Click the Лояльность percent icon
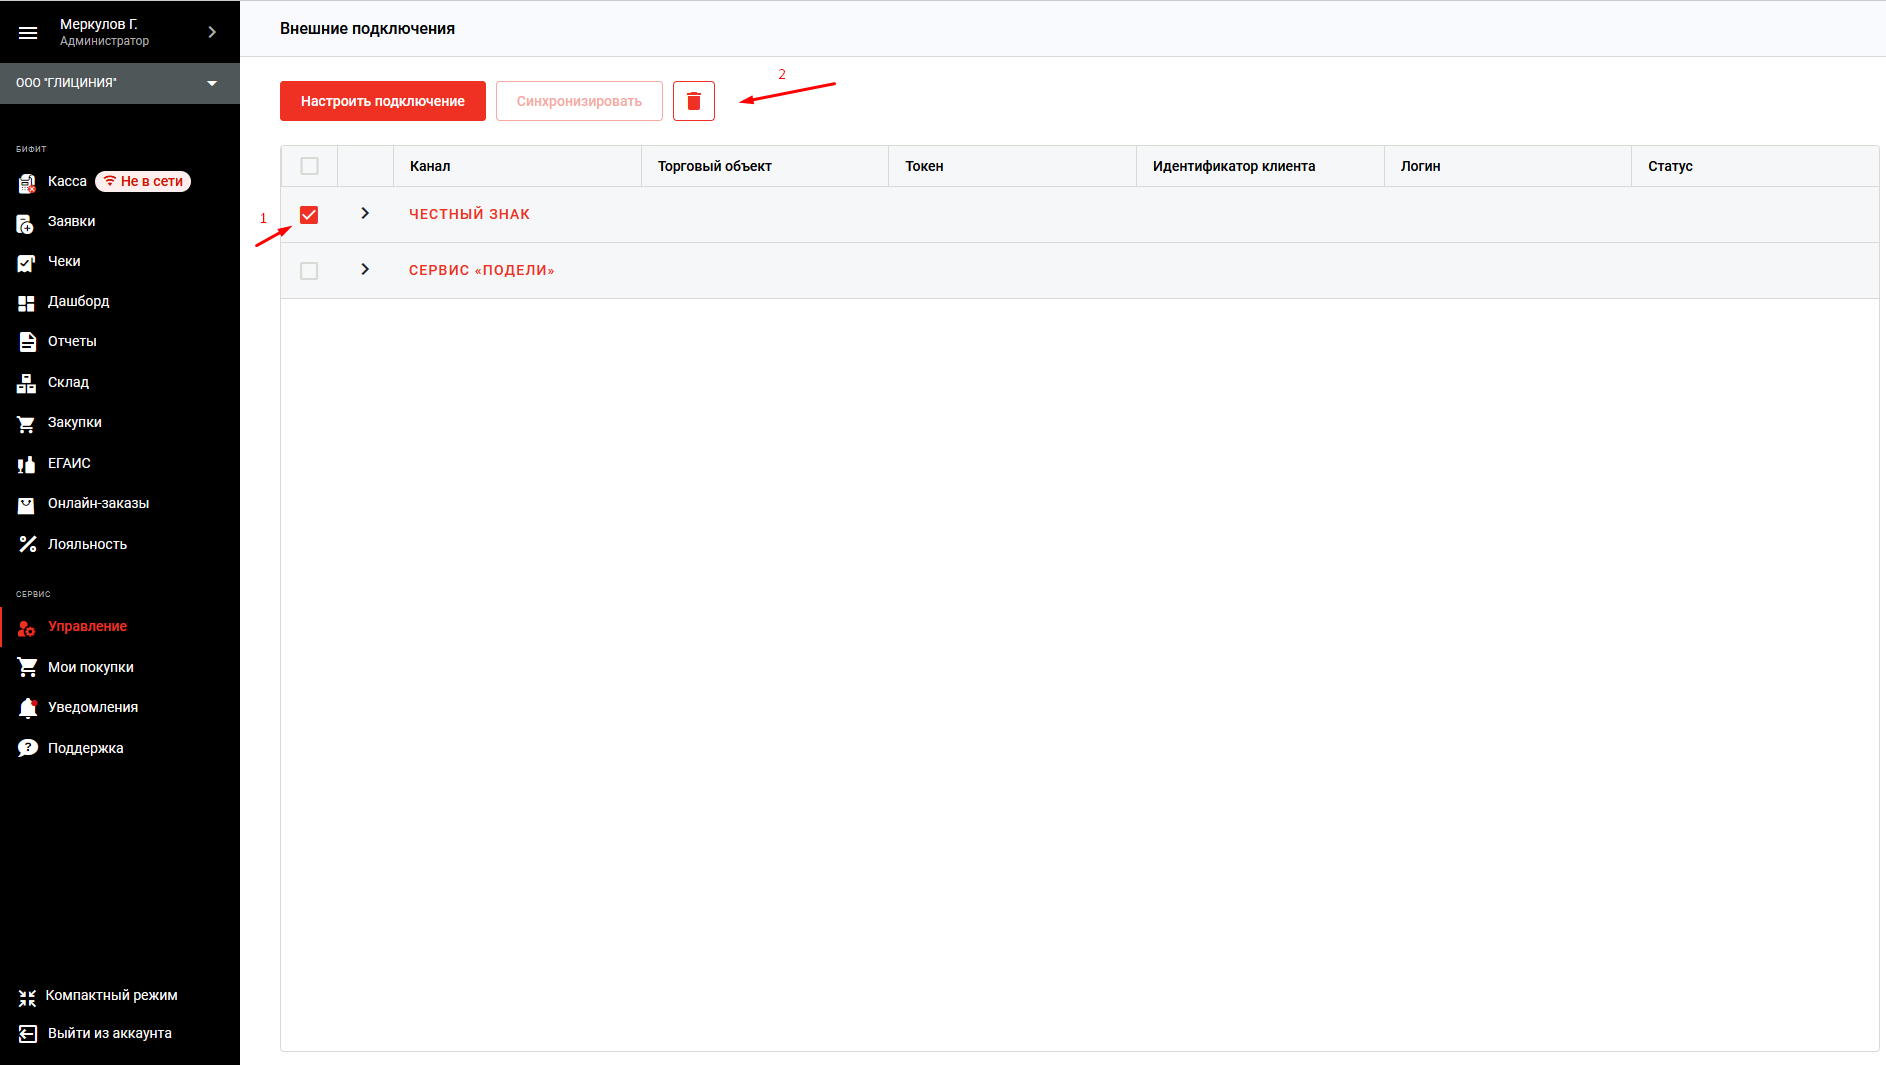 27,545
